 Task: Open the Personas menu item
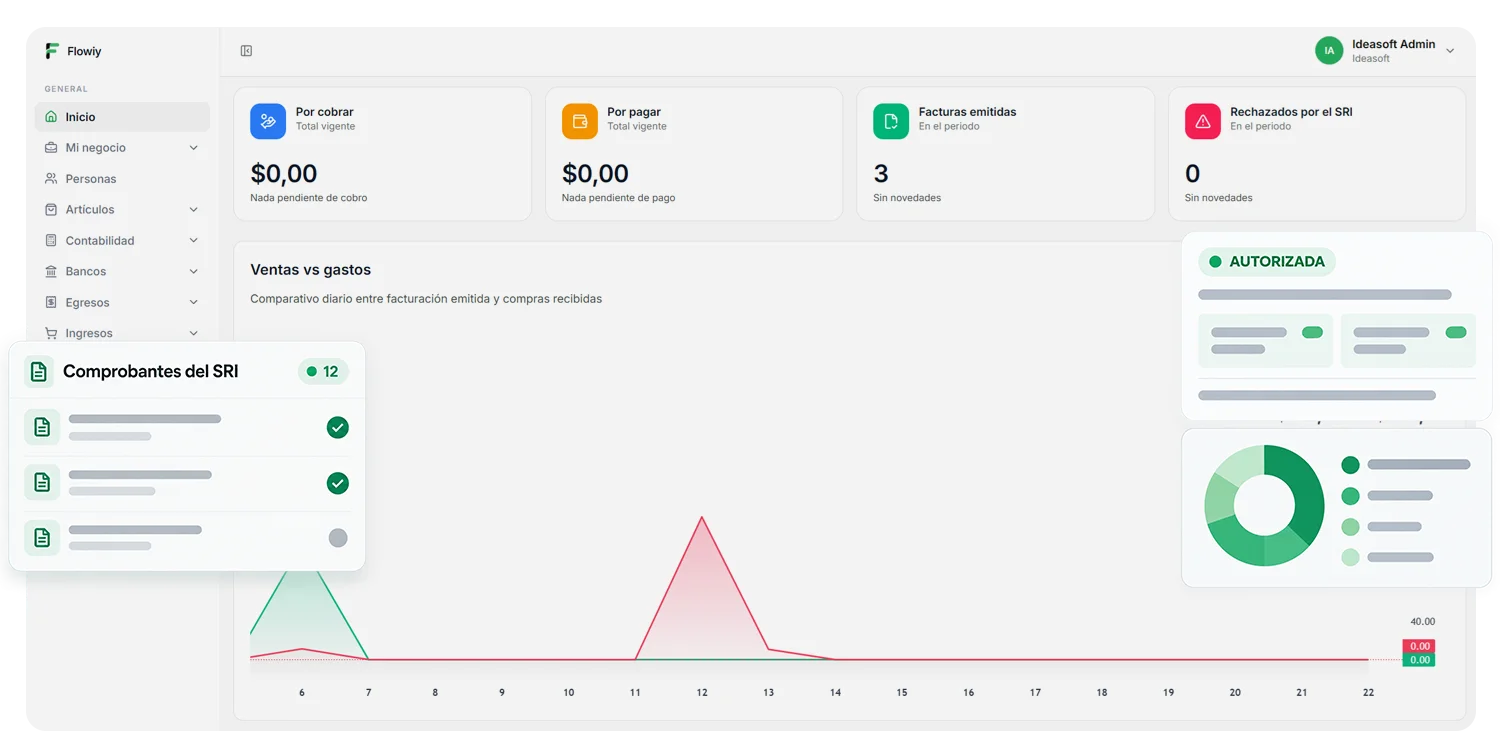(x=122, y=179)
